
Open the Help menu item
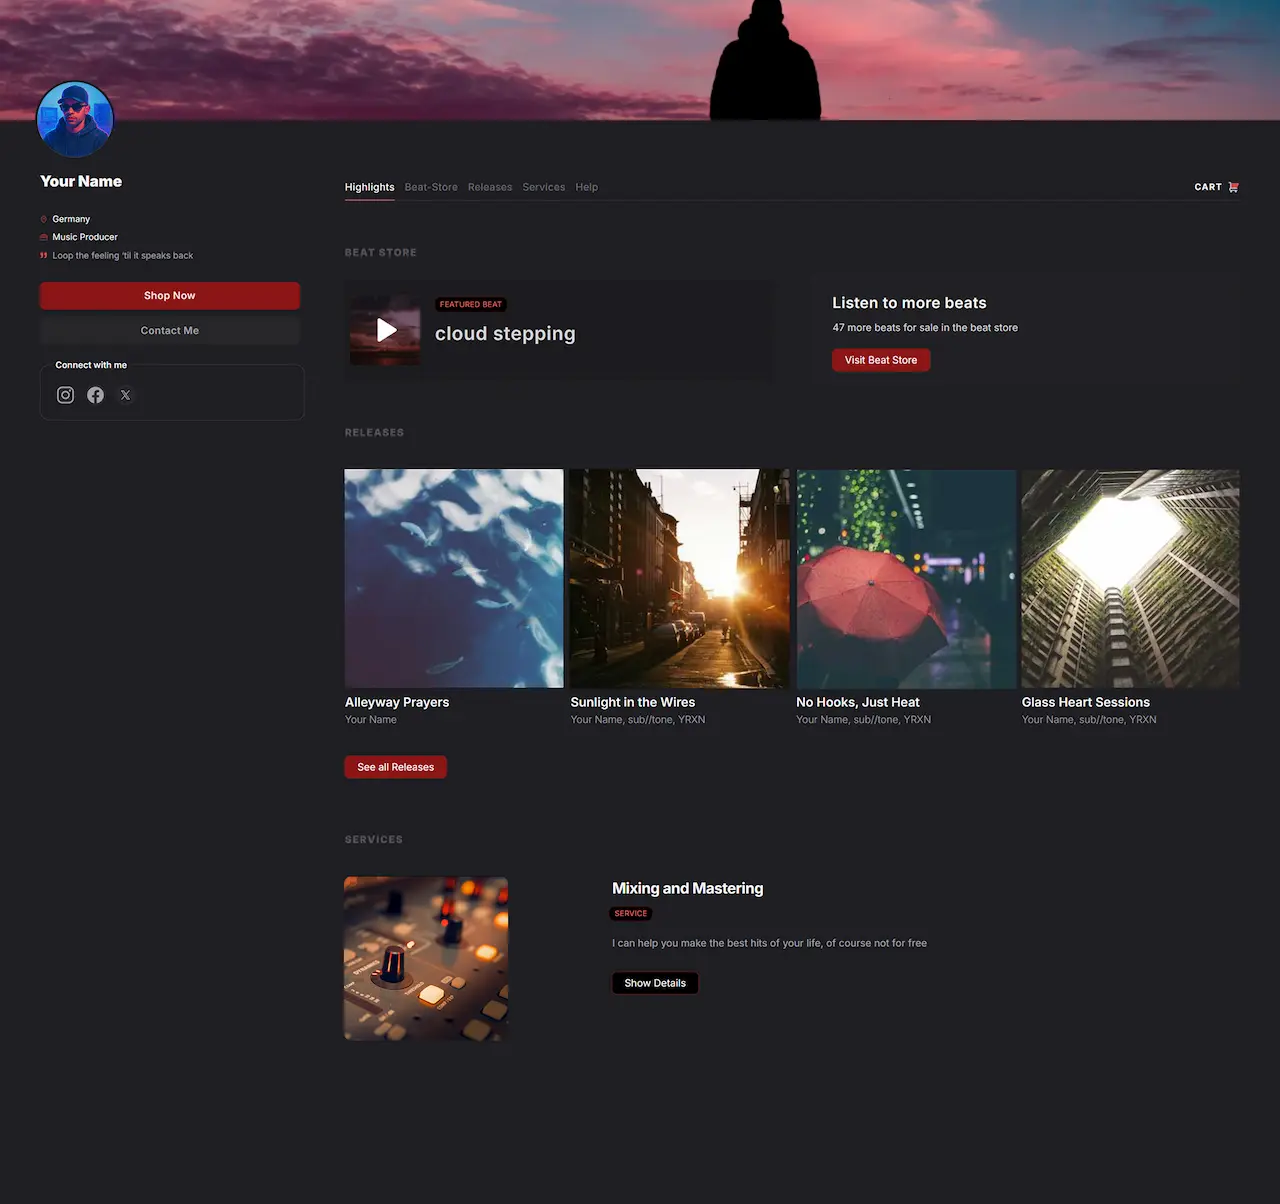coord(587,187)
